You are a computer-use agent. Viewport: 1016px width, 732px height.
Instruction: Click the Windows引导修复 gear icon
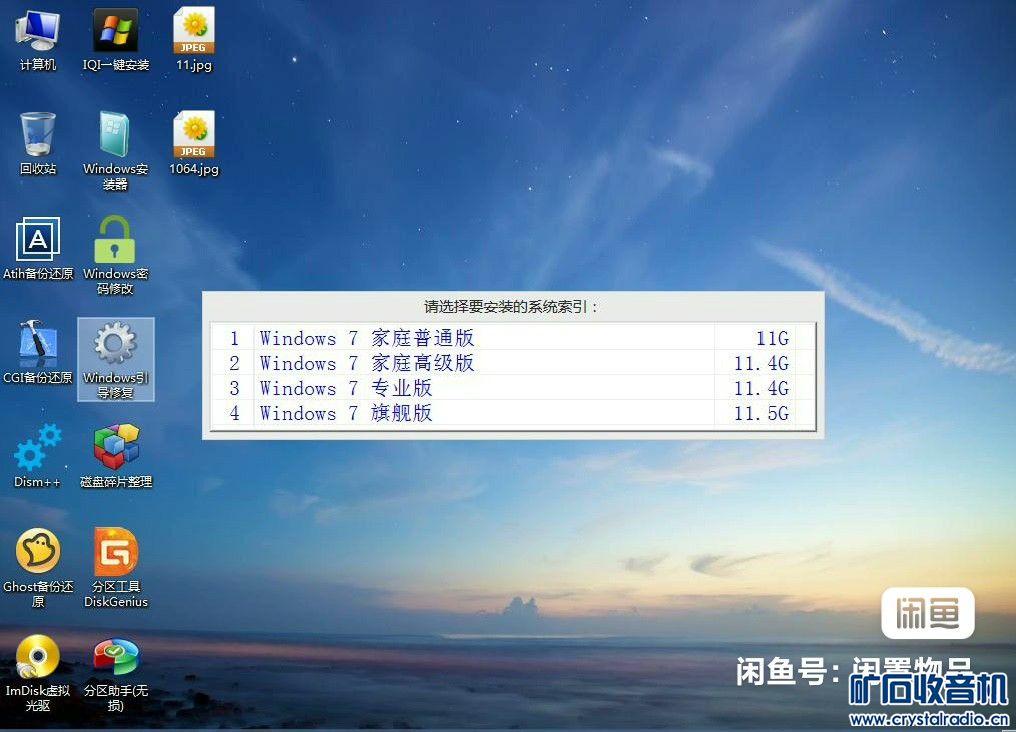(x=115, y=360)
